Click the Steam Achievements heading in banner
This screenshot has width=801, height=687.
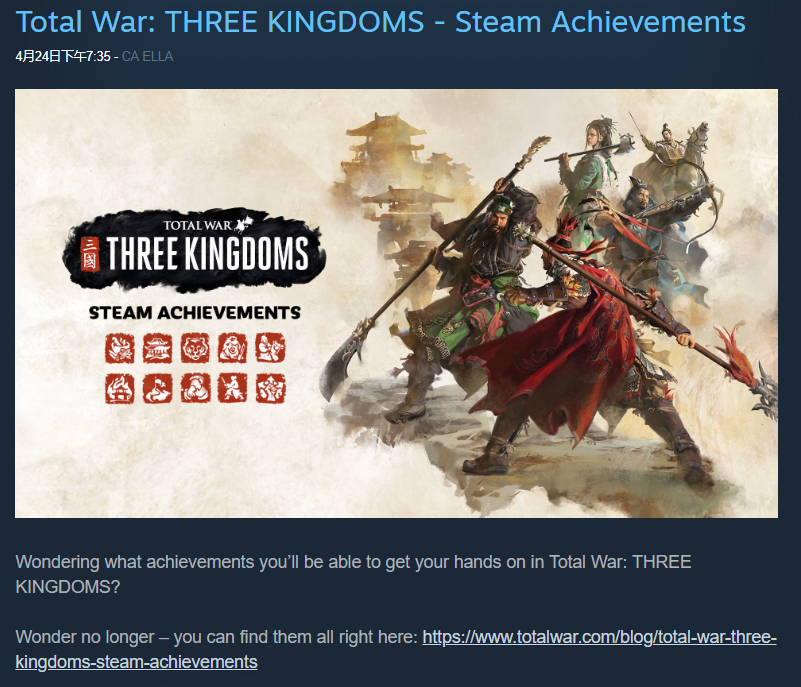[x=195, y=313]
